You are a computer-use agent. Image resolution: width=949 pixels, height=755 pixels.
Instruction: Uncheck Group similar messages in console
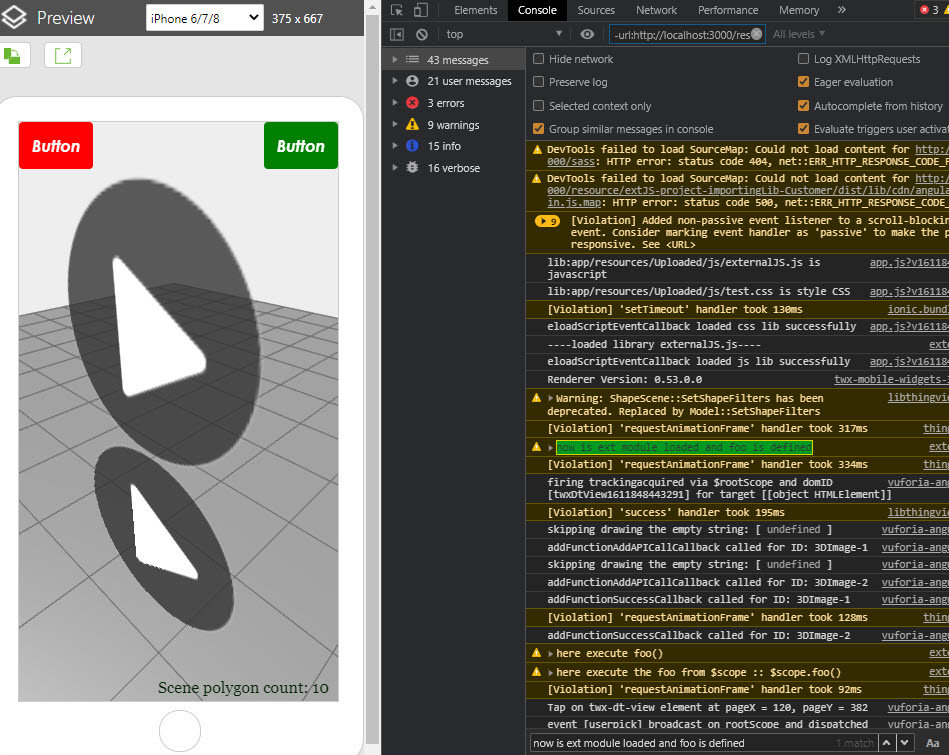(540, 128)
